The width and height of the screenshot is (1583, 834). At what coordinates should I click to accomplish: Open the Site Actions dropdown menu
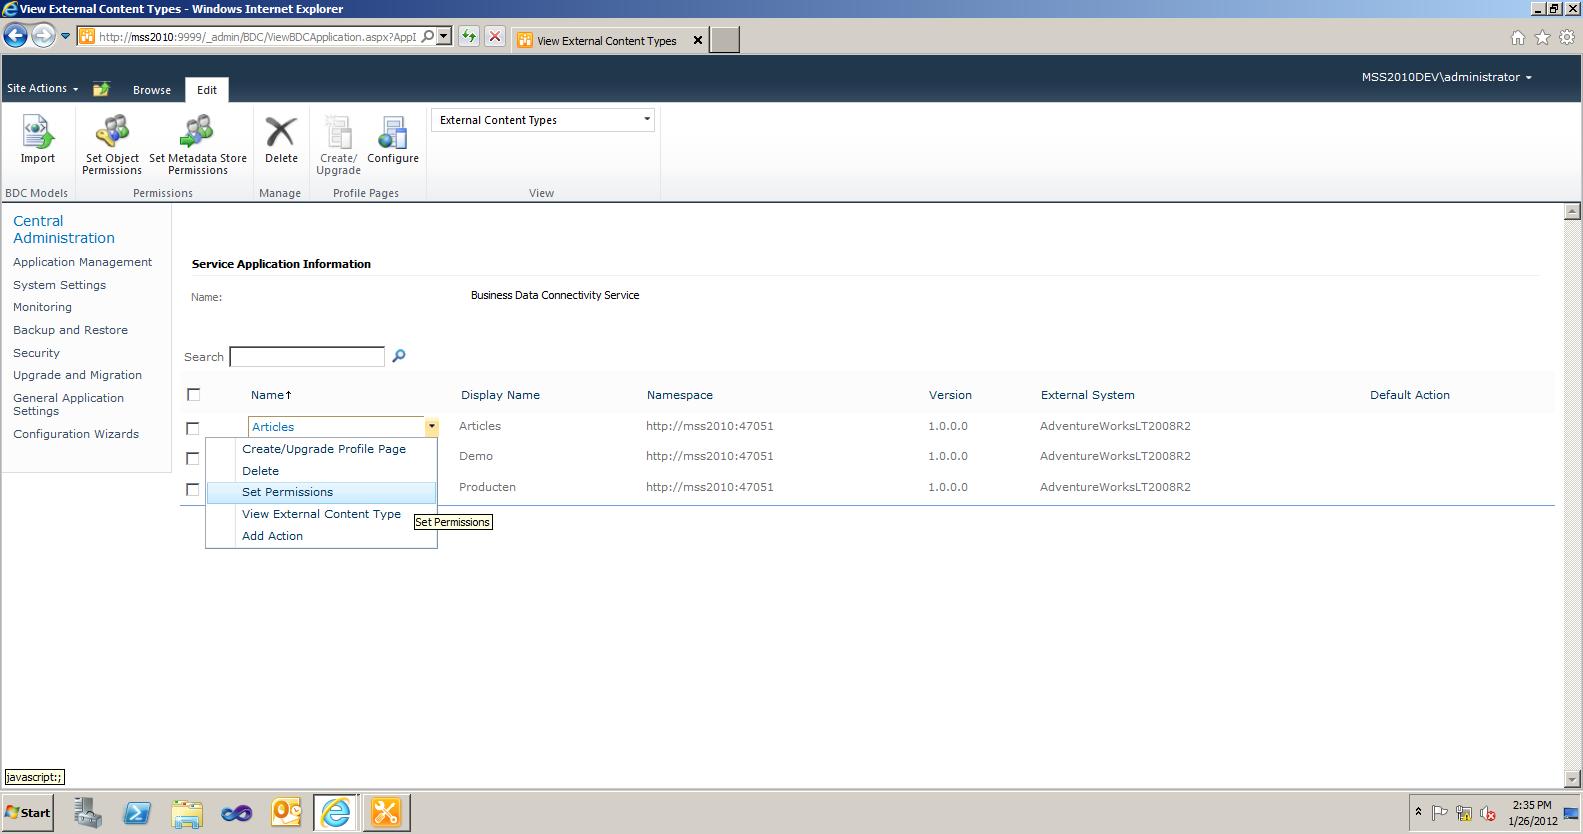tap(42, 88)
